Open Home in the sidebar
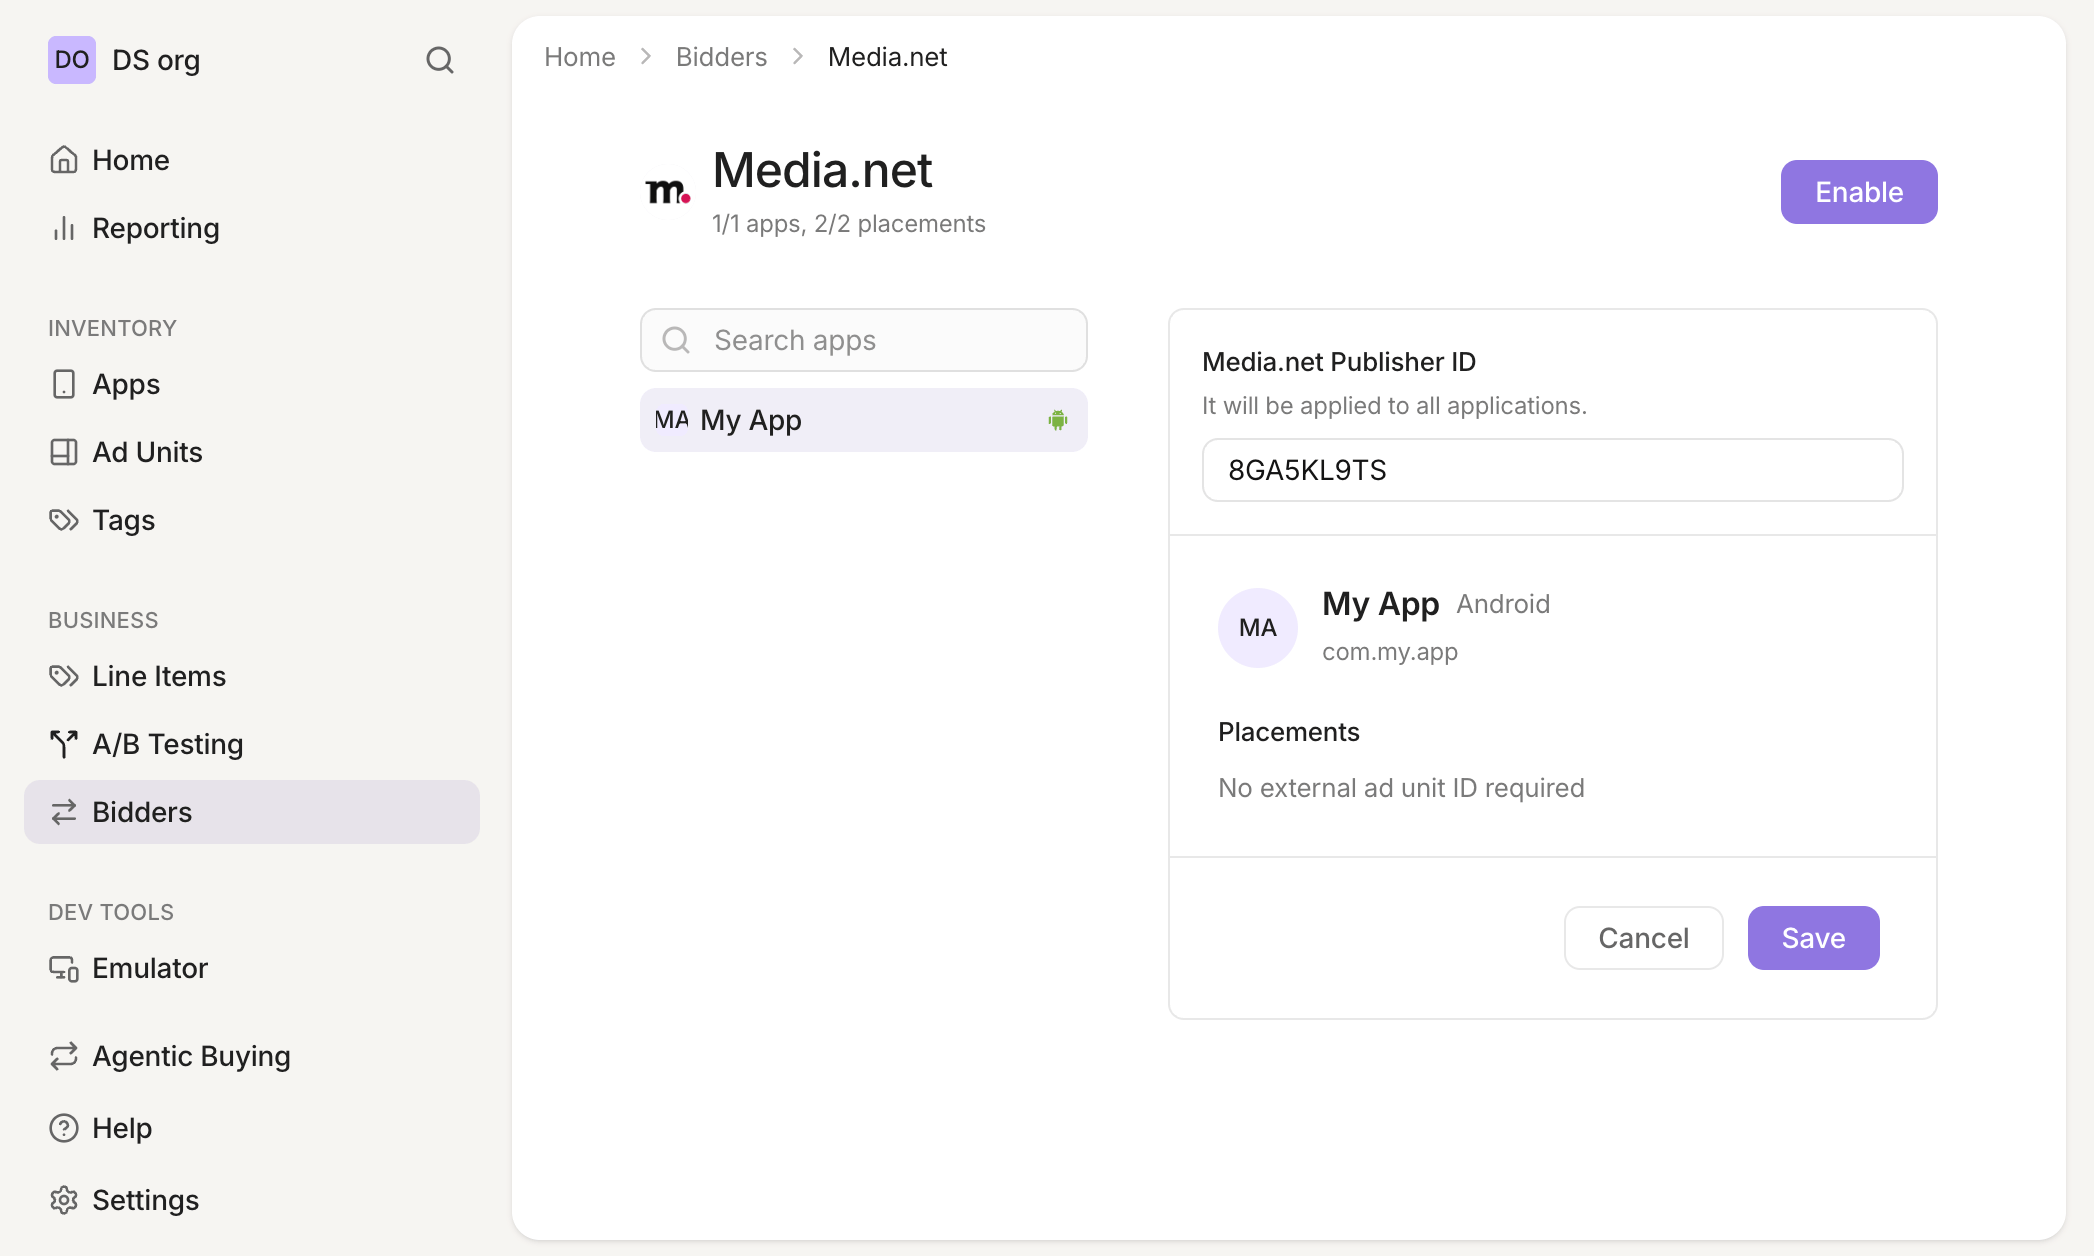 pos(252,160)
